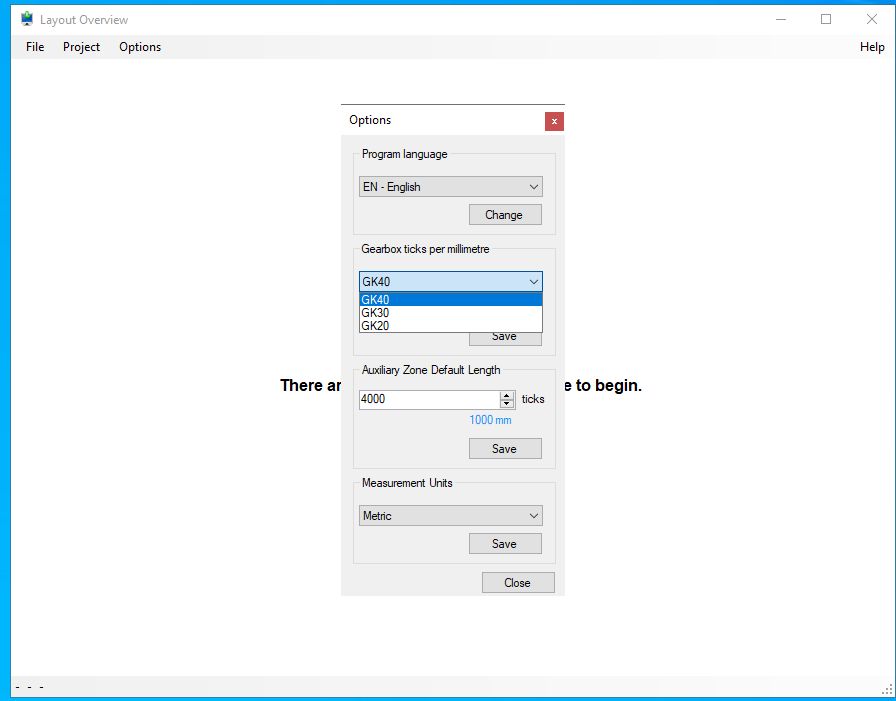Click the blue 1000 mm label

pos(490,420)
